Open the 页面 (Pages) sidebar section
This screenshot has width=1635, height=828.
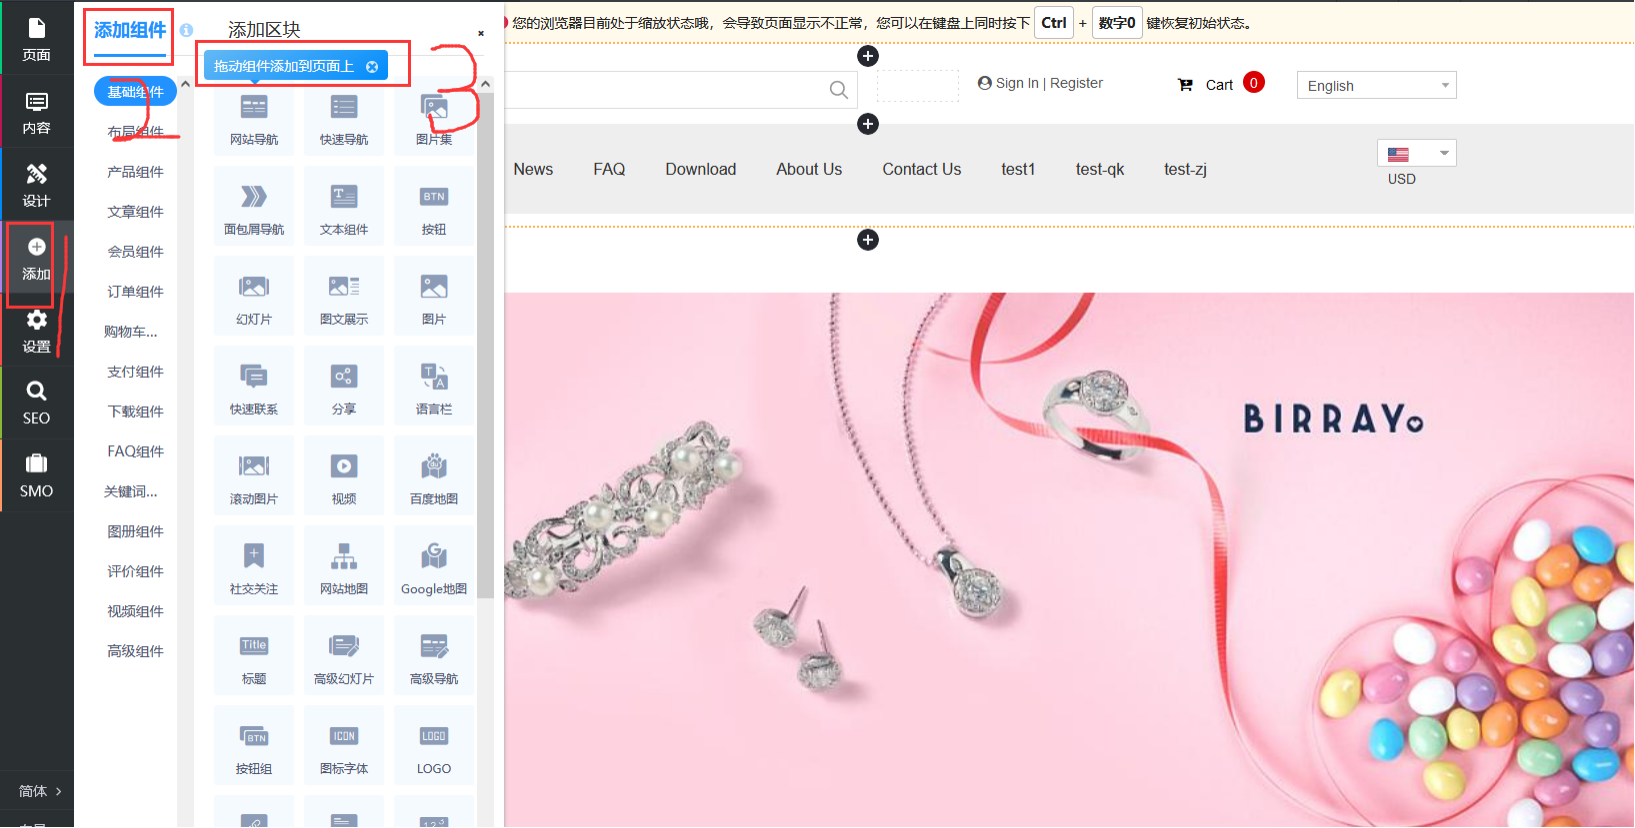tap(36, 38)
